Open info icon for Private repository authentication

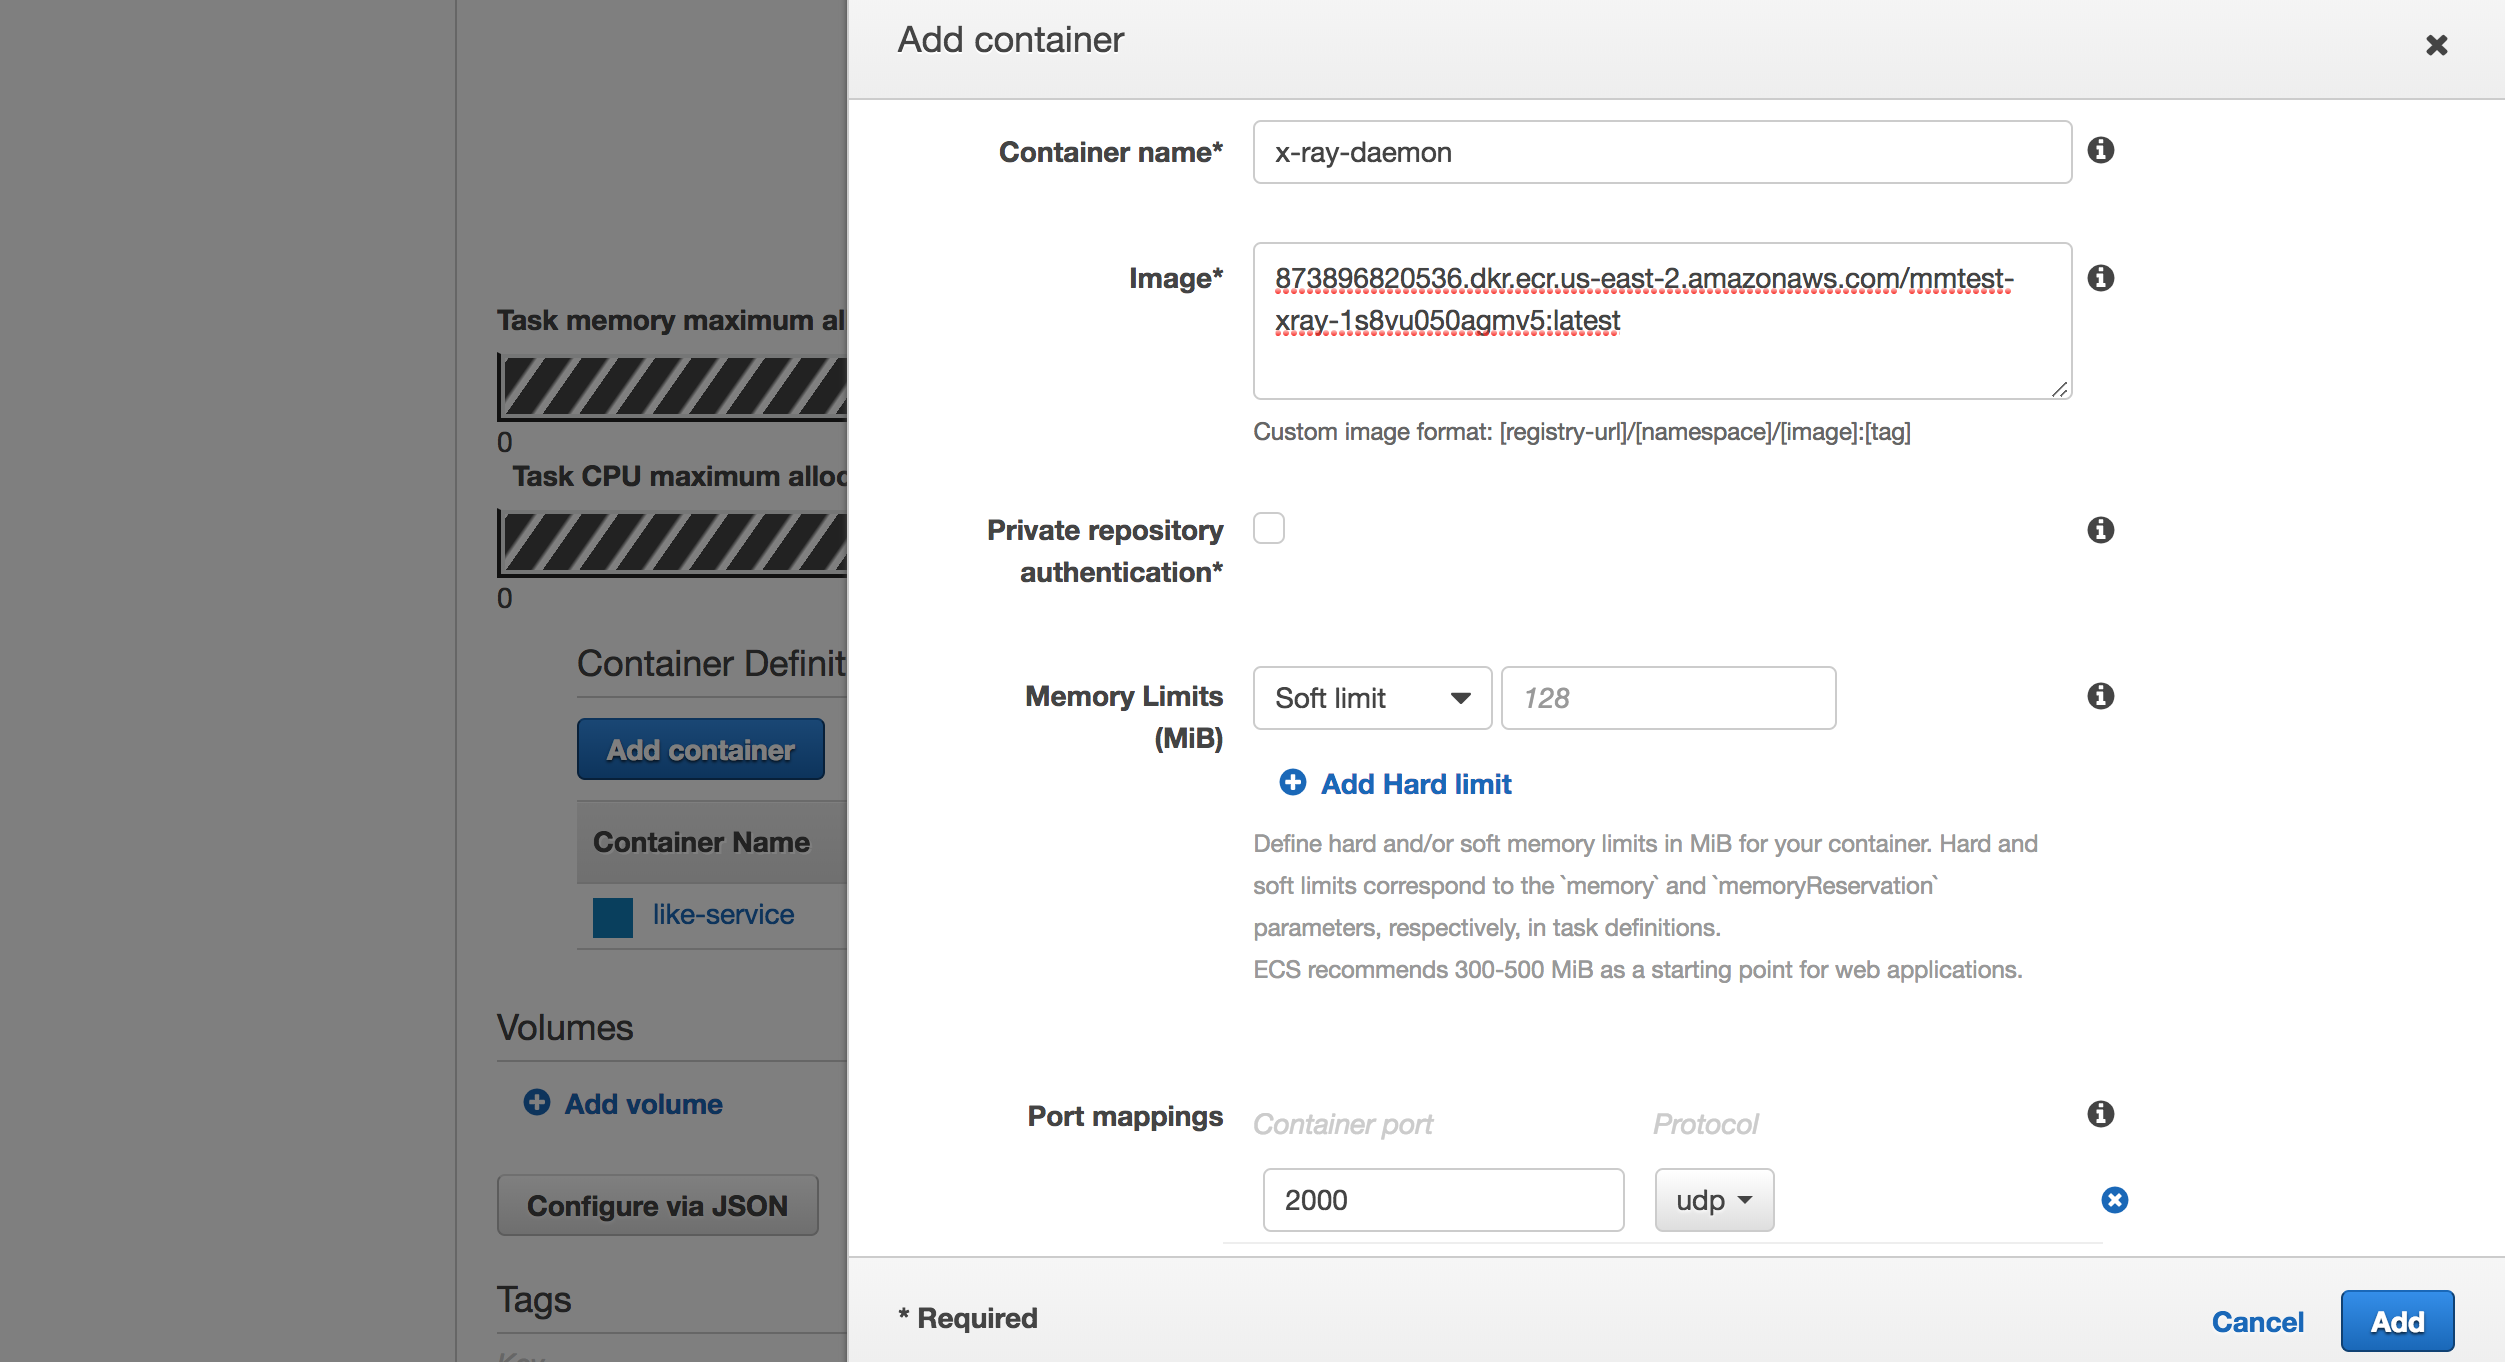2100,530
